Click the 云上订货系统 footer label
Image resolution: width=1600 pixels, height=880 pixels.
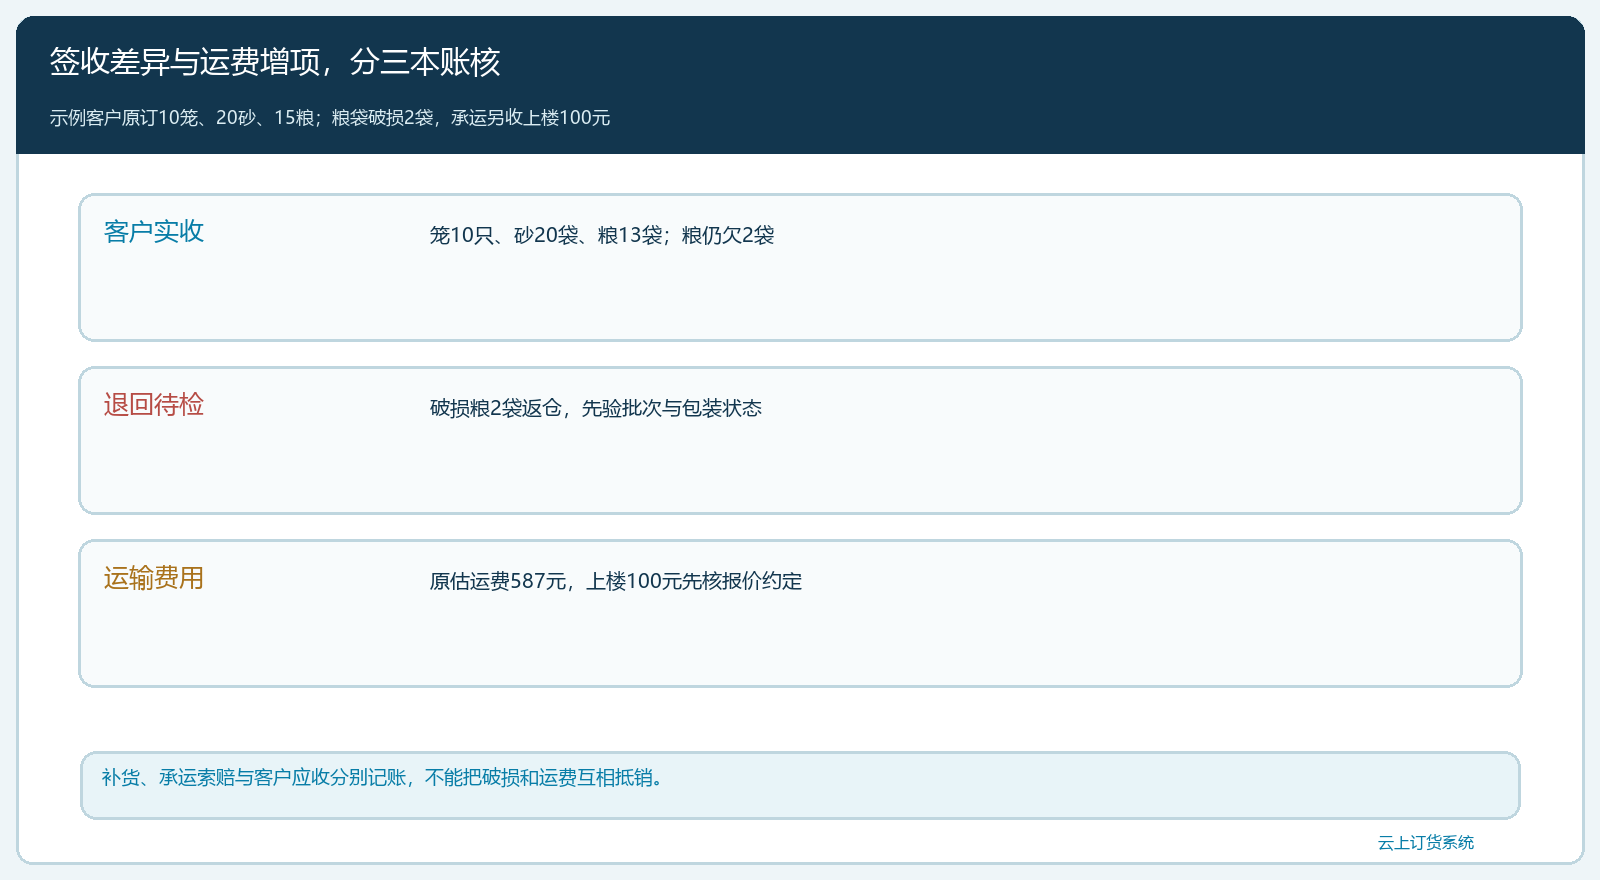[1426, 842]
